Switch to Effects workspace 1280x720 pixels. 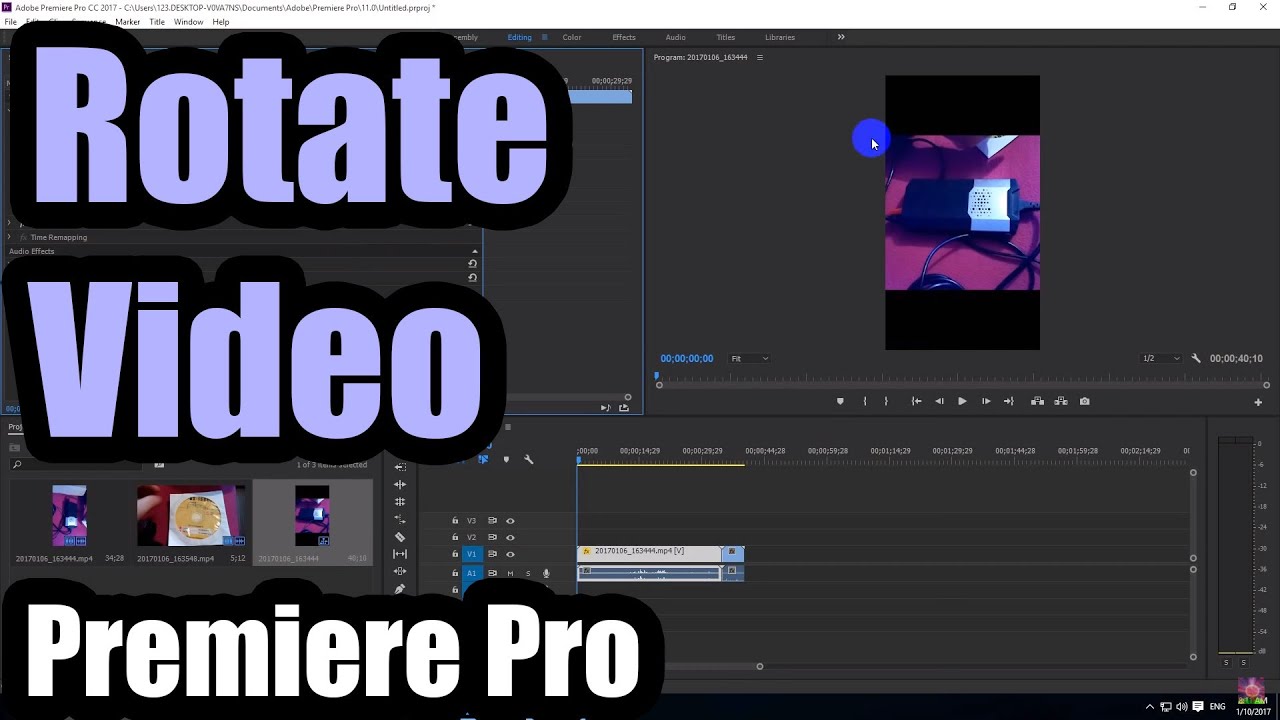click(624, 37)
